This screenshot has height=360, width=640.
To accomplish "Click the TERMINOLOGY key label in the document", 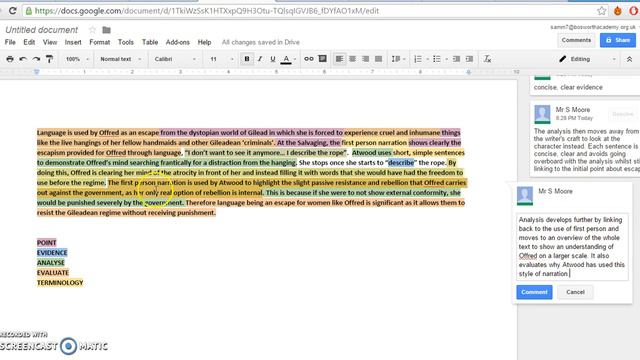I will point(60,282).
